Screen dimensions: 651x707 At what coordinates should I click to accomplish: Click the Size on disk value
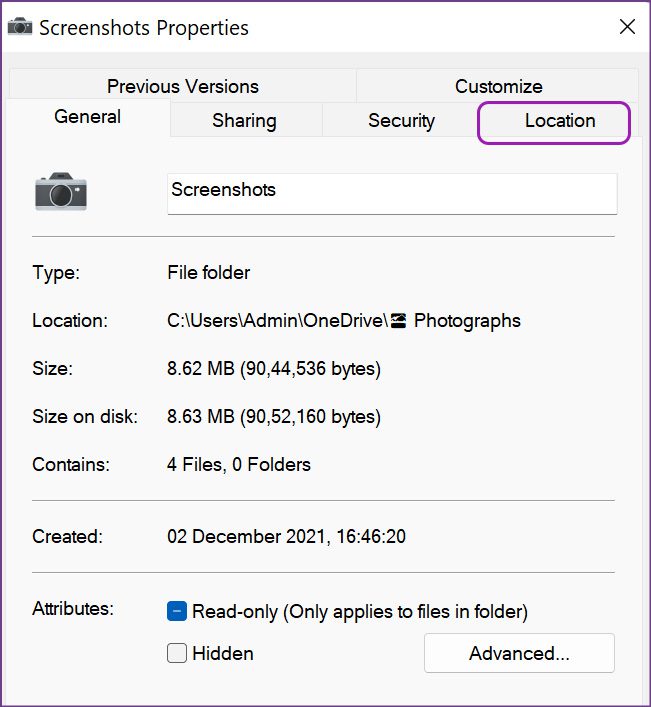point(273,416)
